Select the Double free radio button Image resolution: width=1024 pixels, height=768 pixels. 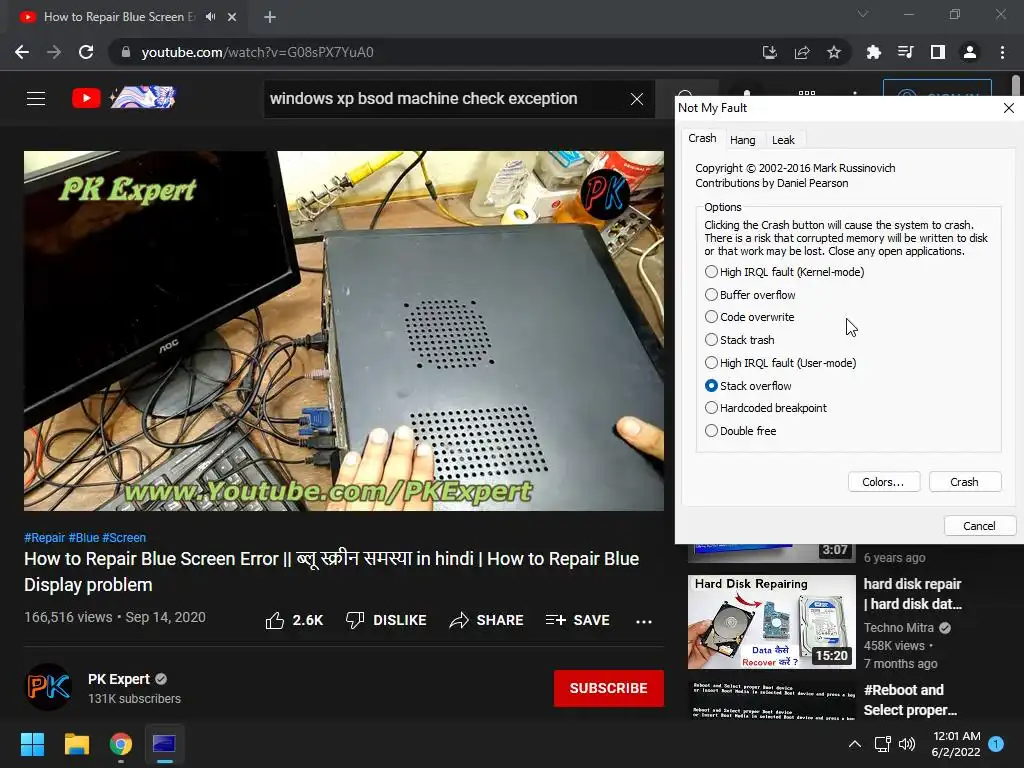pyautogui.click(x=741, y=431)
